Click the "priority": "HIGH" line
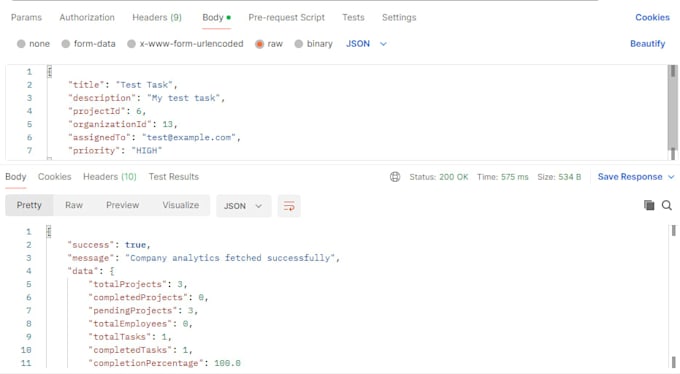Viewport: 680px width, 374px height. pyautogui.click(x=114, y=151)
